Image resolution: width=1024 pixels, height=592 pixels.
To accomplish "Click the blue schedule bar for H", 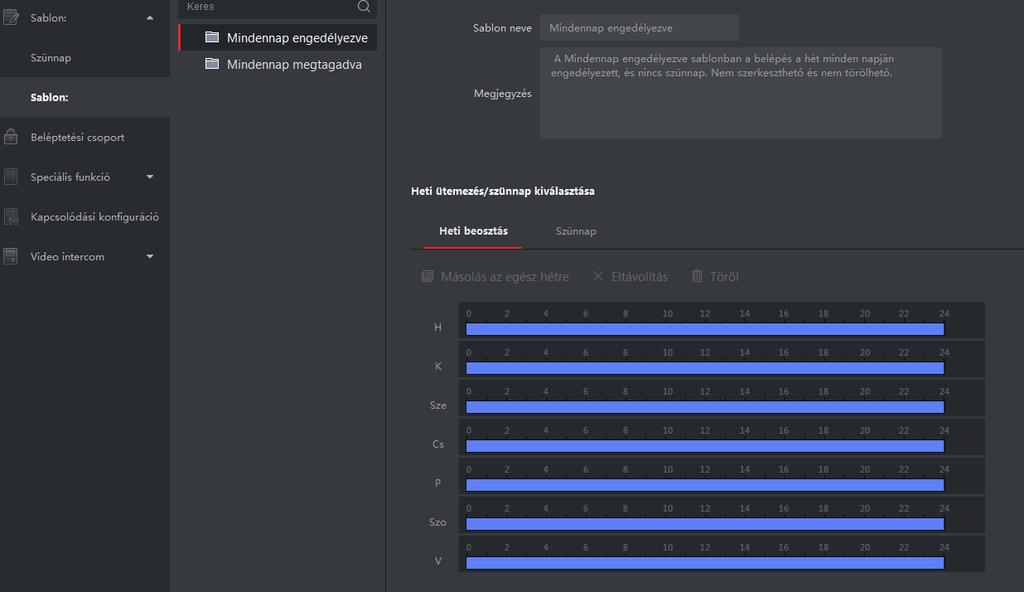I will coord(705,329).
